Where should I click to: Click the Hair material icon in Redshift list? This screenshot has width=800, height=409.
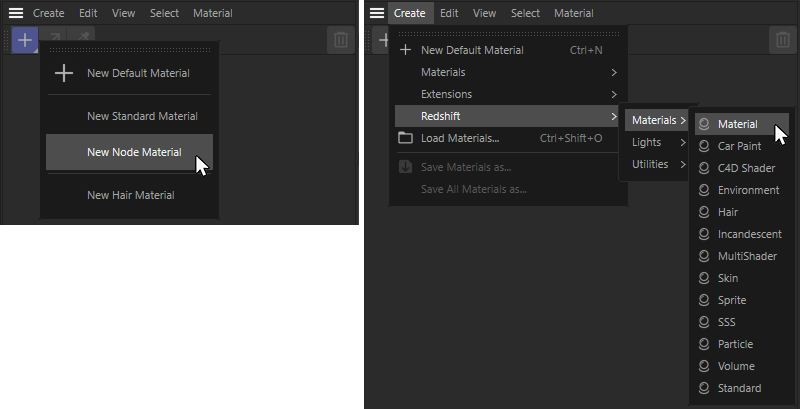[x=704, y=212]
